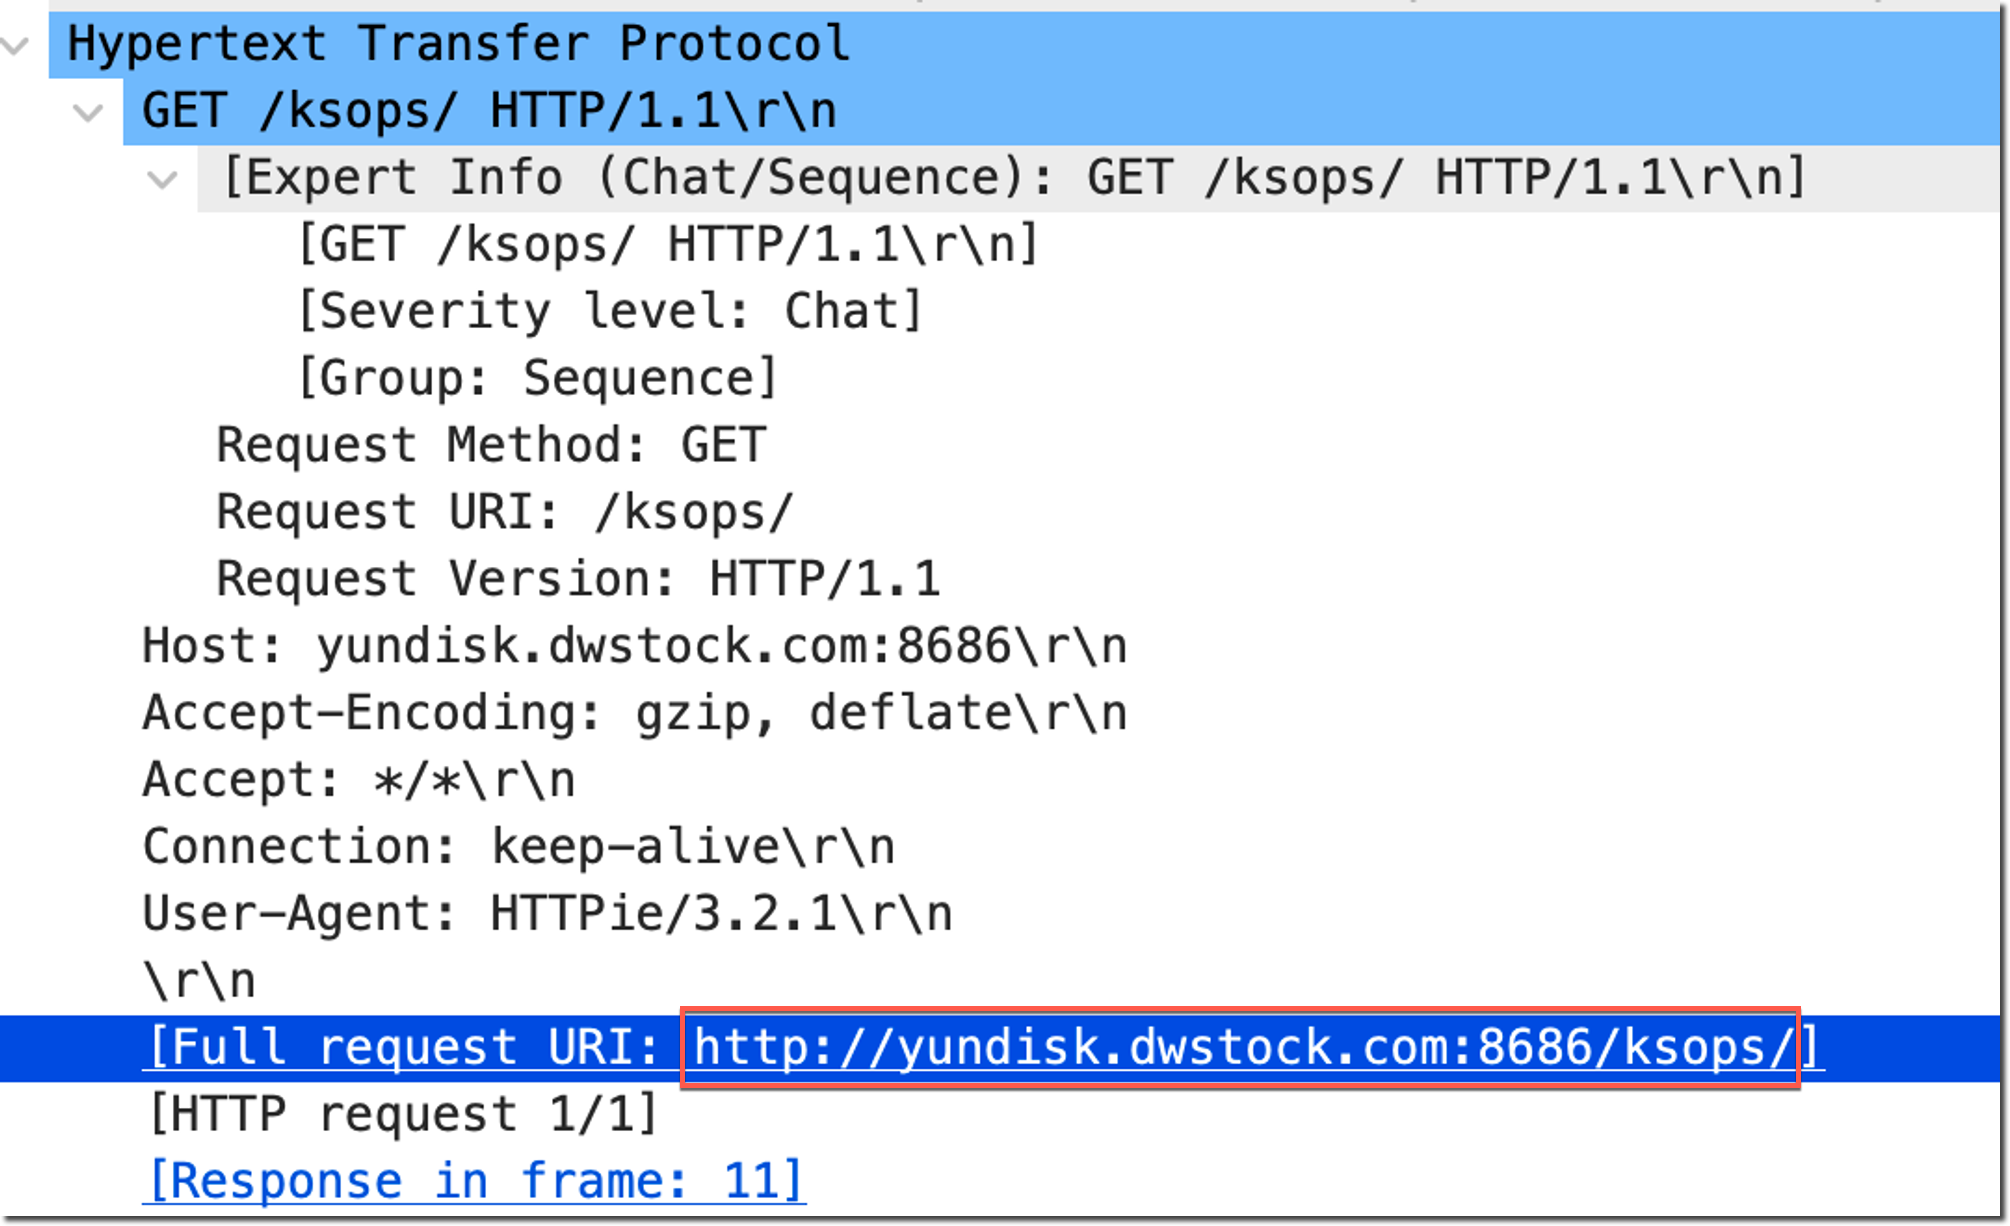Select the Accept-Encoding header line
The image size is (2010, 1226).
click(x=634, y=714)
